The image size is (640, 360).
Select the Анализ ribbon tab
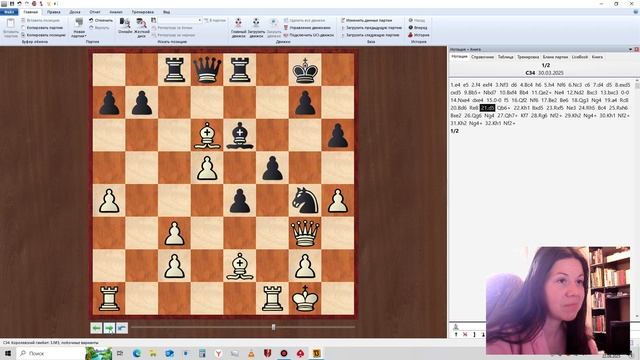(x=116, y=12)
